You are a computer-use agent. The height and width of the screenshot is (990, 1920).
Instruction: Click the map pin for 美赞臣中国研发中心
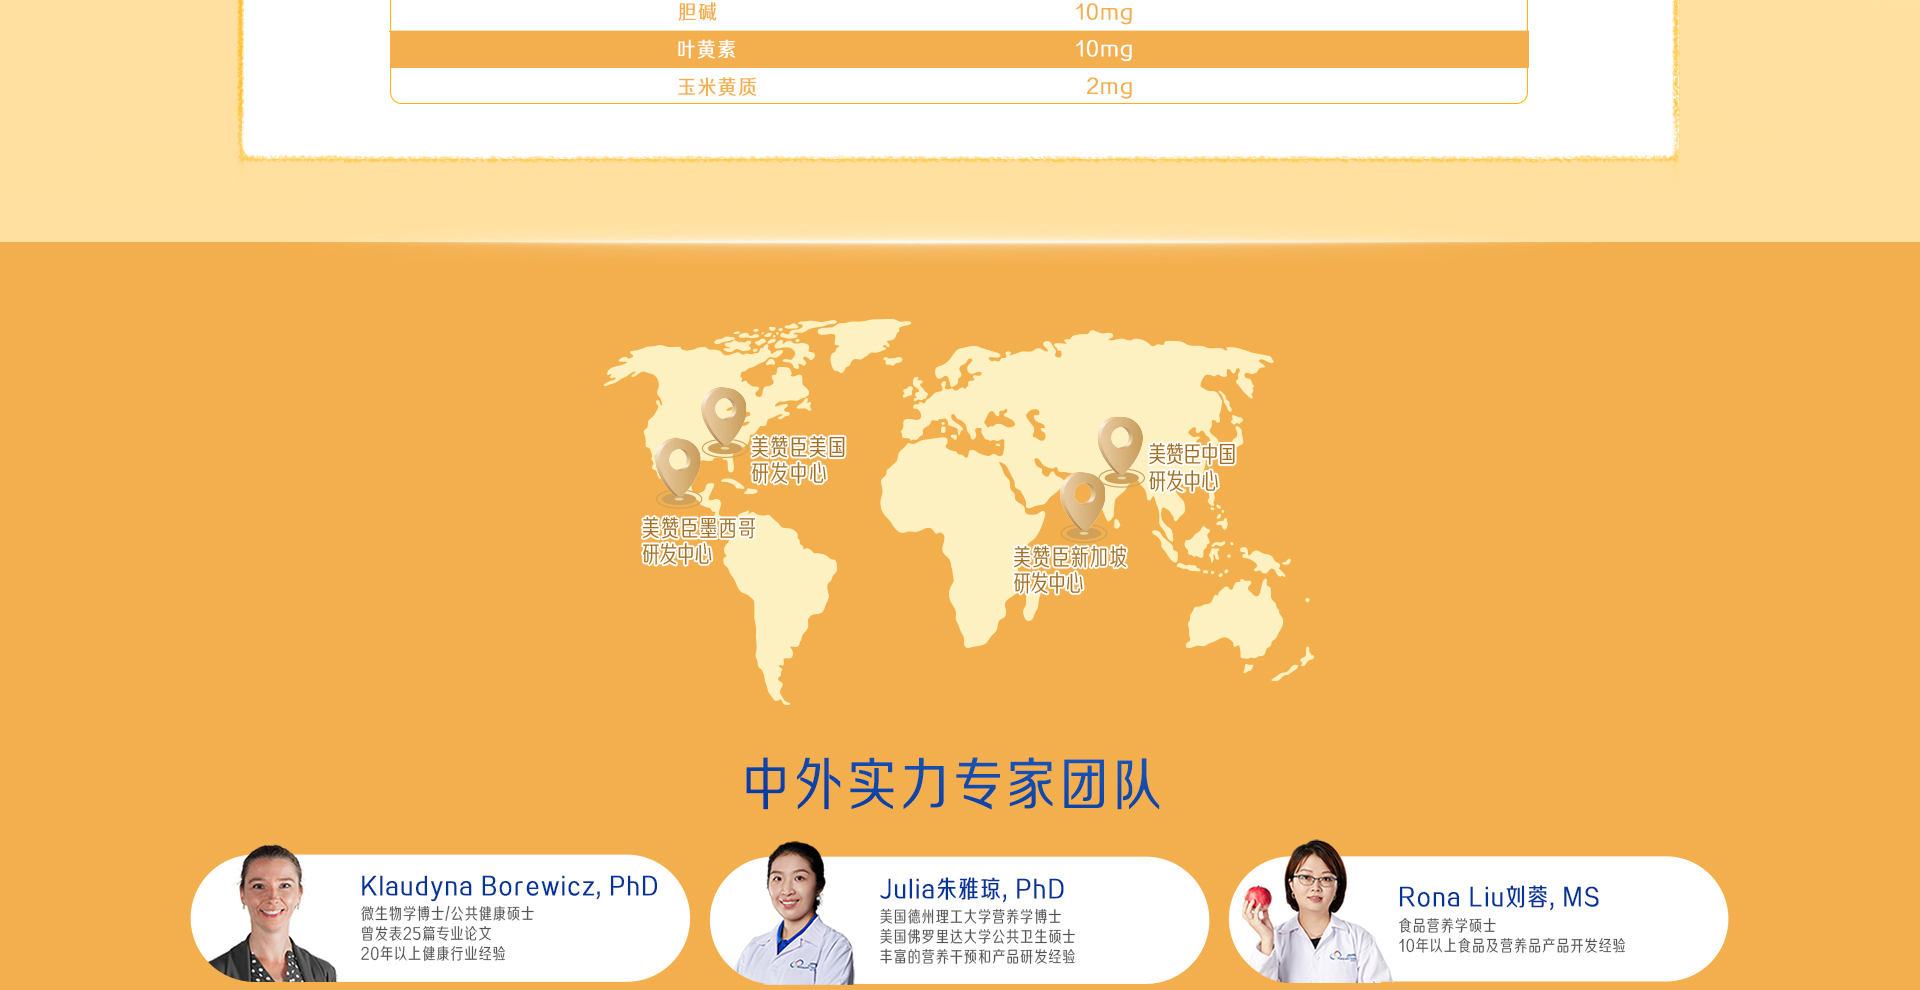coord(1120,451)
